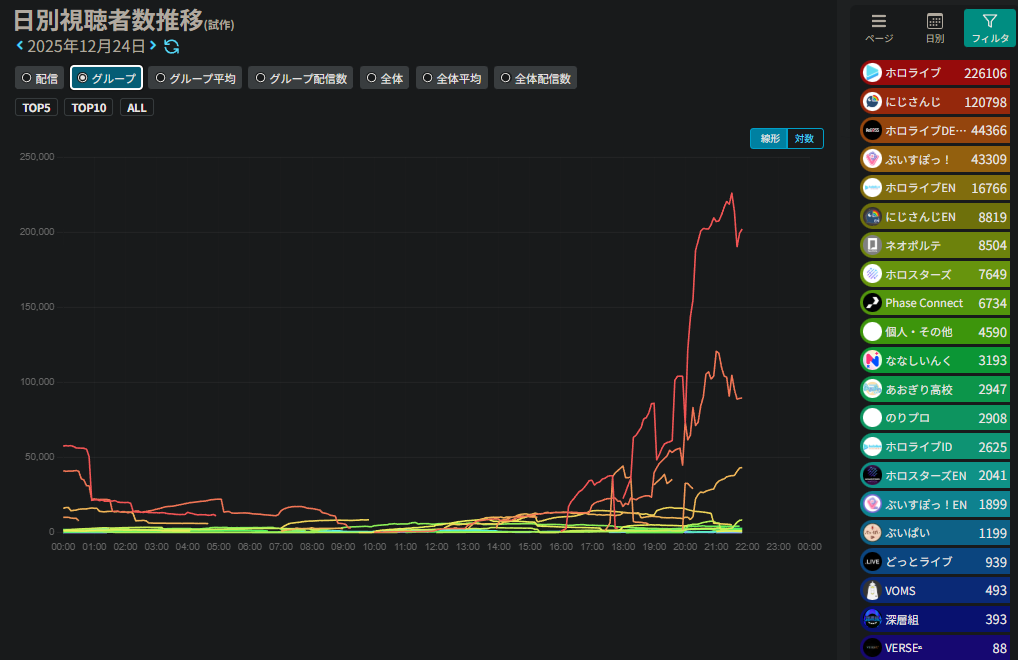Click the date 2025年12月24日
Image resolution: width=1018 pixels, height=660 pixels.
click(x=86, y=46)
